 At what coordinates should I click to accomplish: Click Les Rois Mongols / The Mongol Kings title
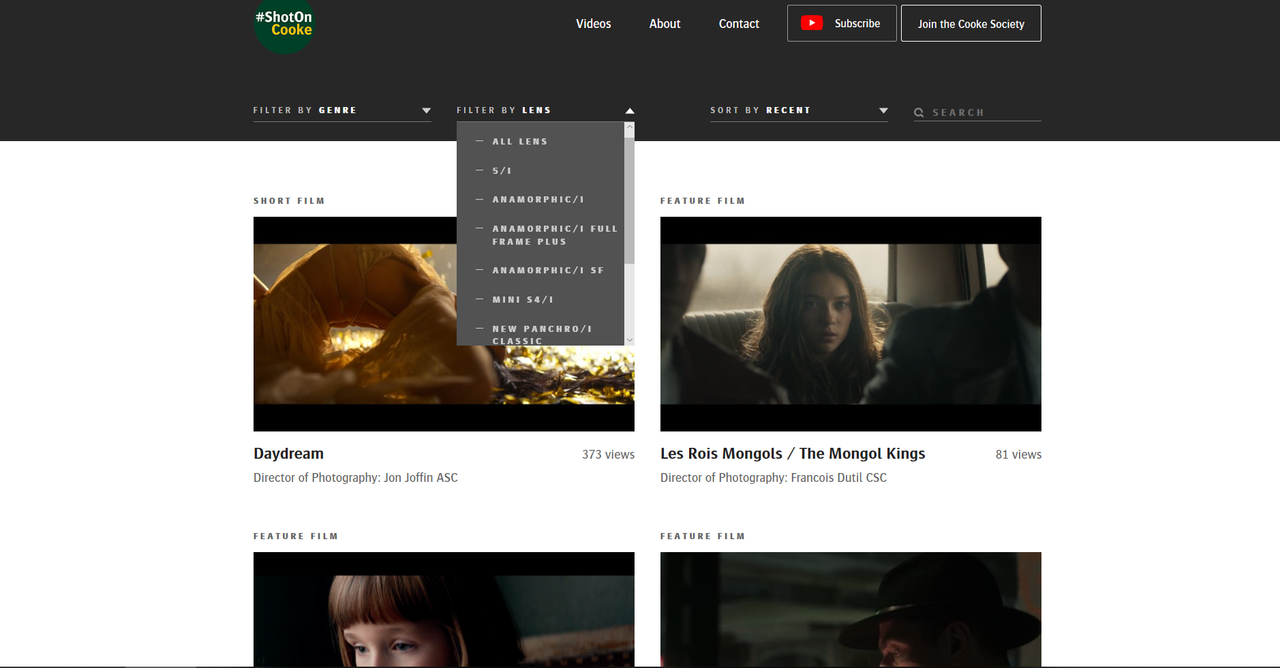(x=793, y=454)
